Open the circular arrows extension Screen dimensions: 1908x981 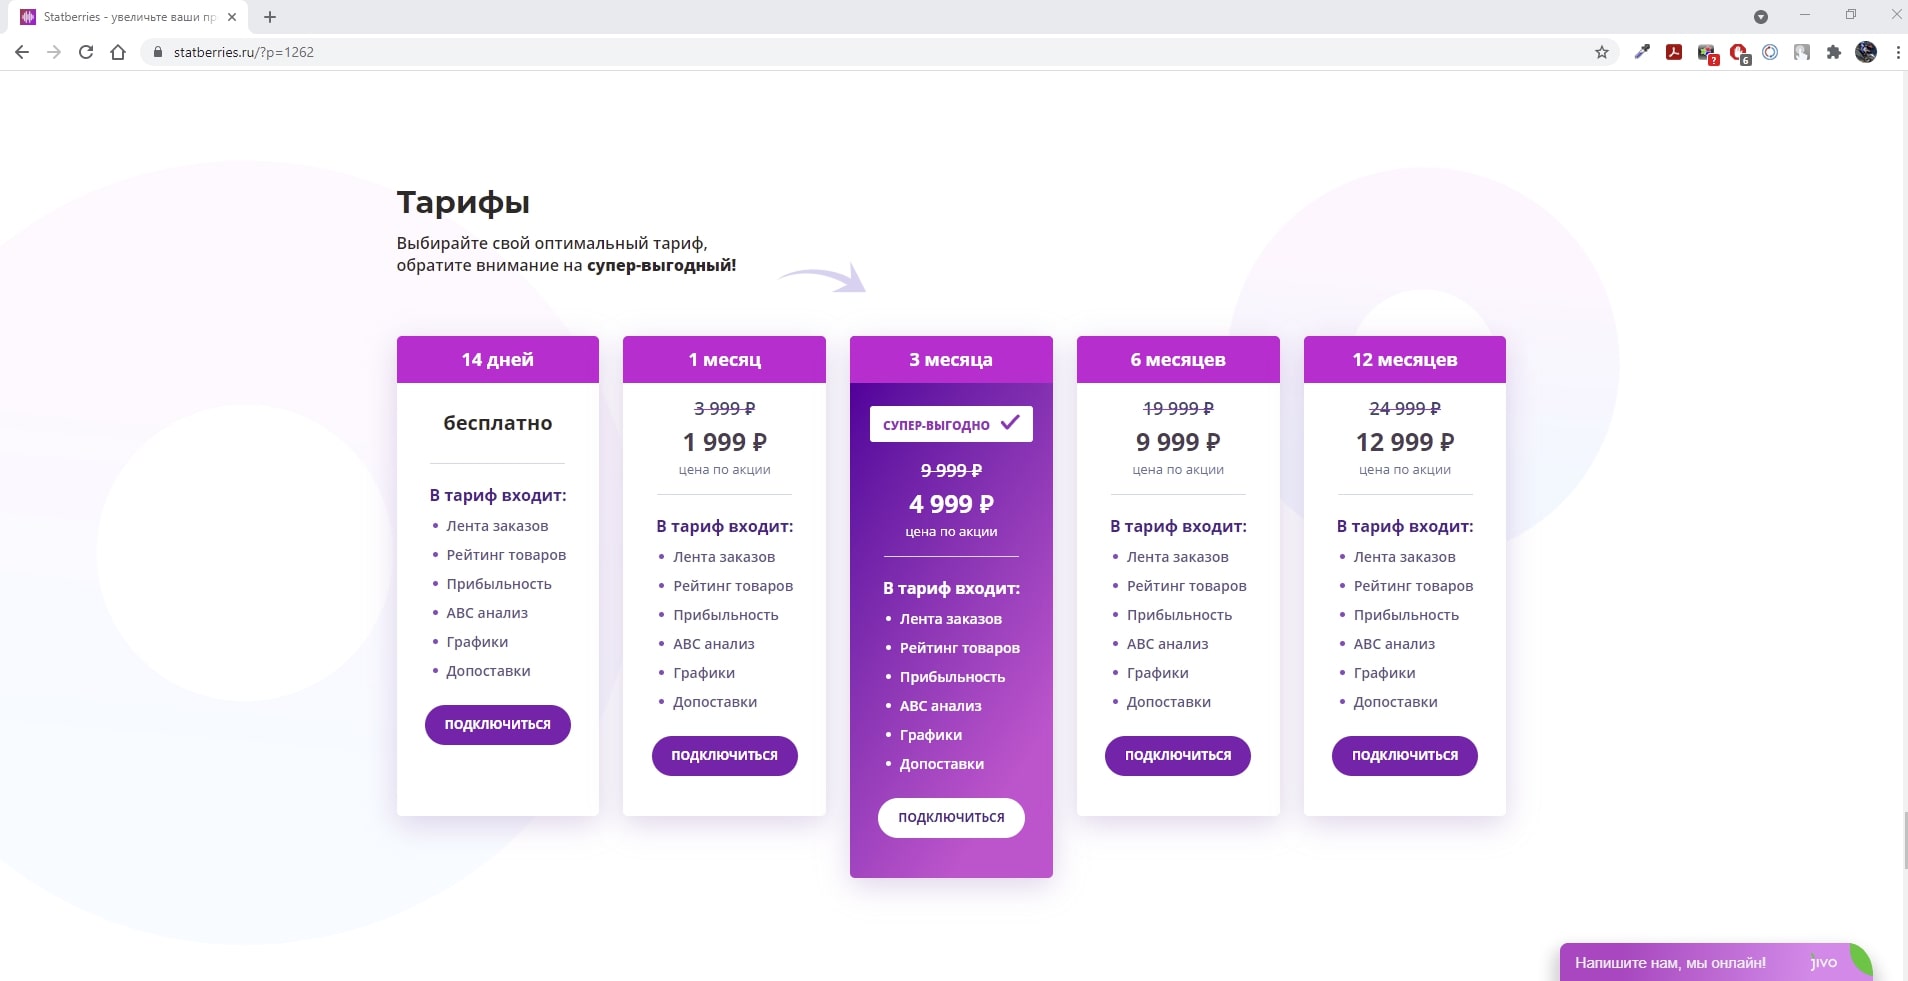[x=1770, y=52]
